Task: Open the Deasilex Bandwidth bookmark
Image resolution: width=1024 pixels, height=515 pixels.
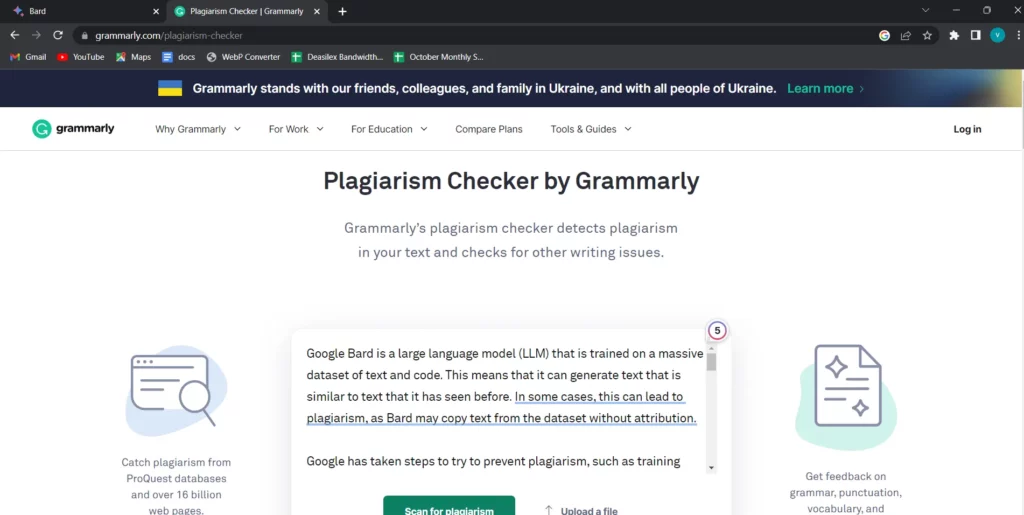Action: click(337, 57)
